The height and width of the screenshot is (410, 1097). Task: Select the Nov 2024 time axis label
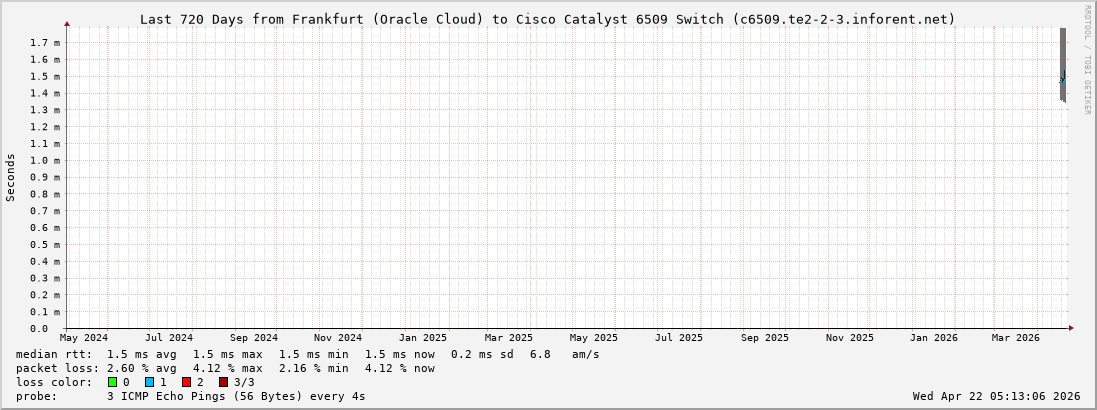click(x=337, y=338)
